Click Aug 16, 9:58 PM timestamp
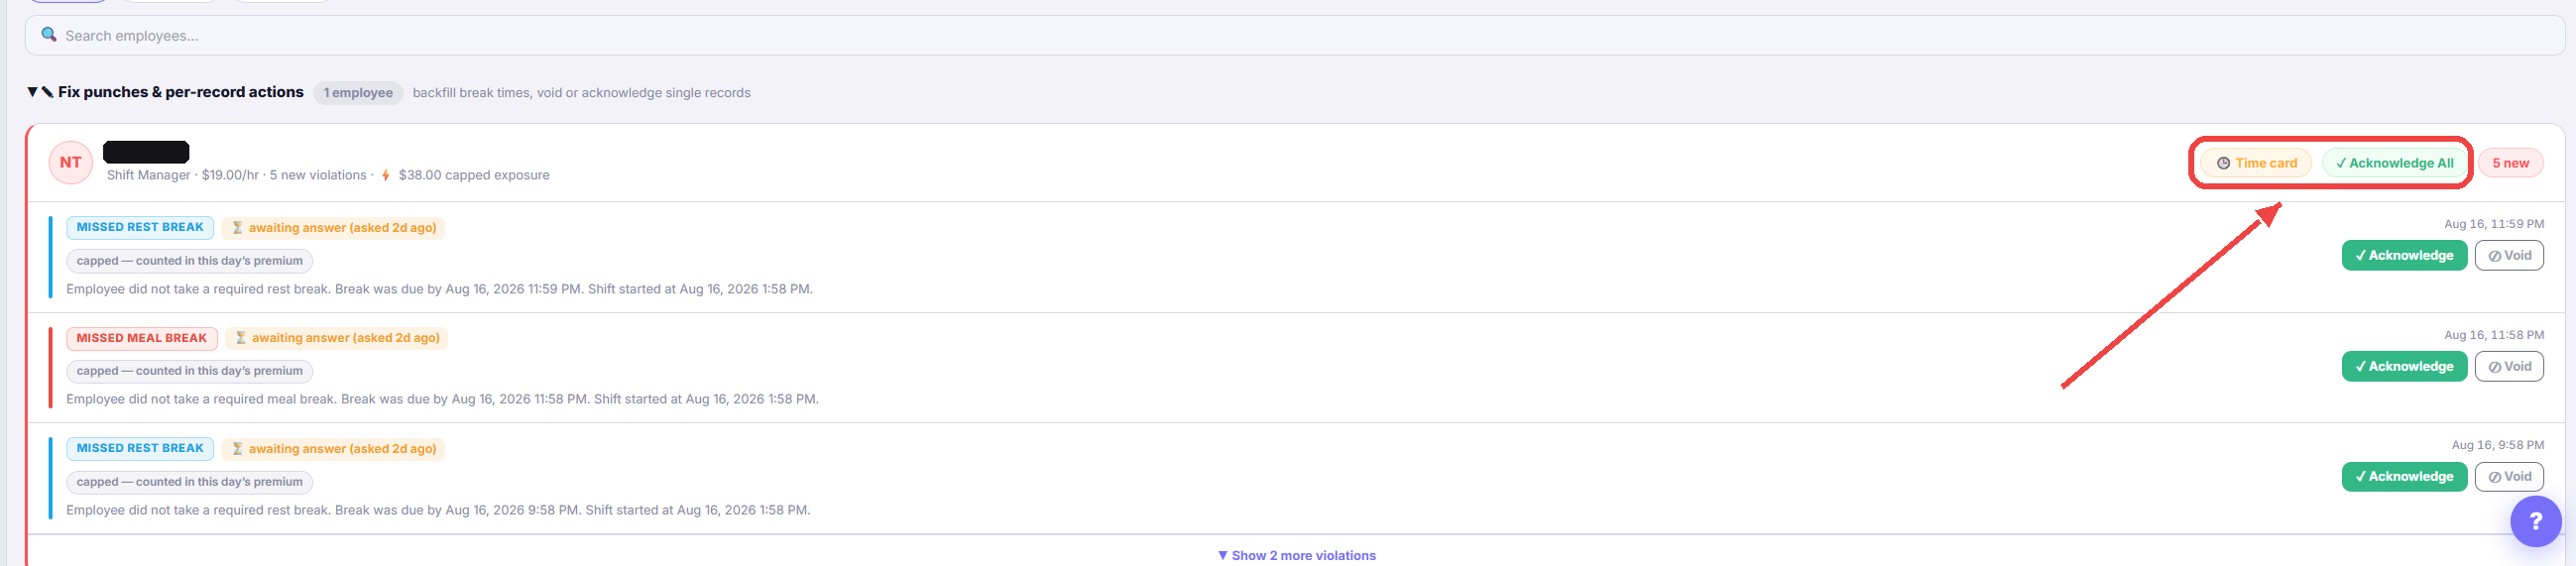The image size is (2576, 566). click(2498, 445)
